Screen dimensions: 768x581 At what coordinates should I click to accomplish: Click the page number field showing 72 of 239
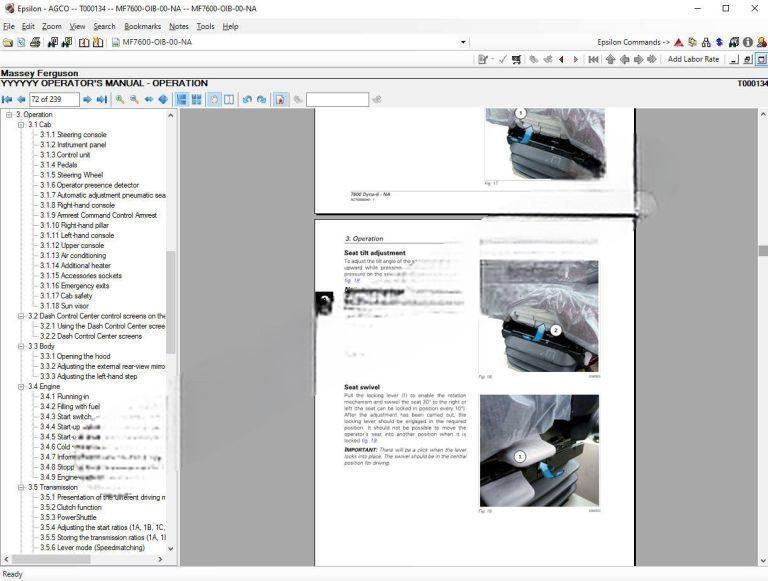(x=54, y=99)
